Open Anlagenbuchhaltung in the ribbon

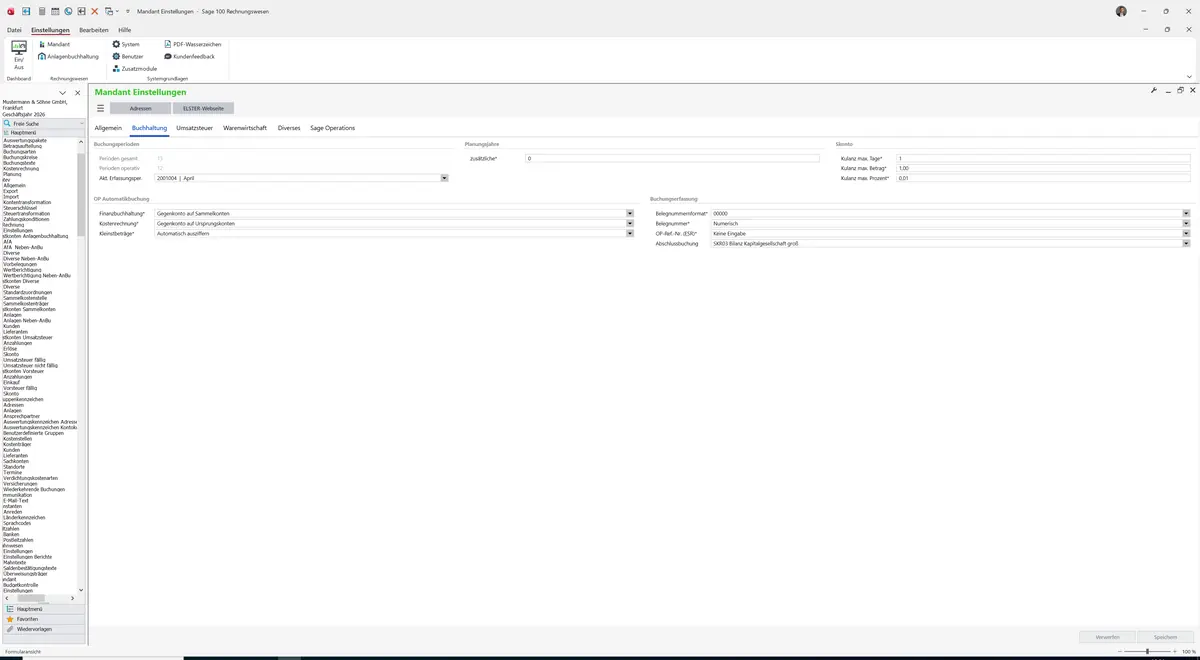(x=69, y=57)
